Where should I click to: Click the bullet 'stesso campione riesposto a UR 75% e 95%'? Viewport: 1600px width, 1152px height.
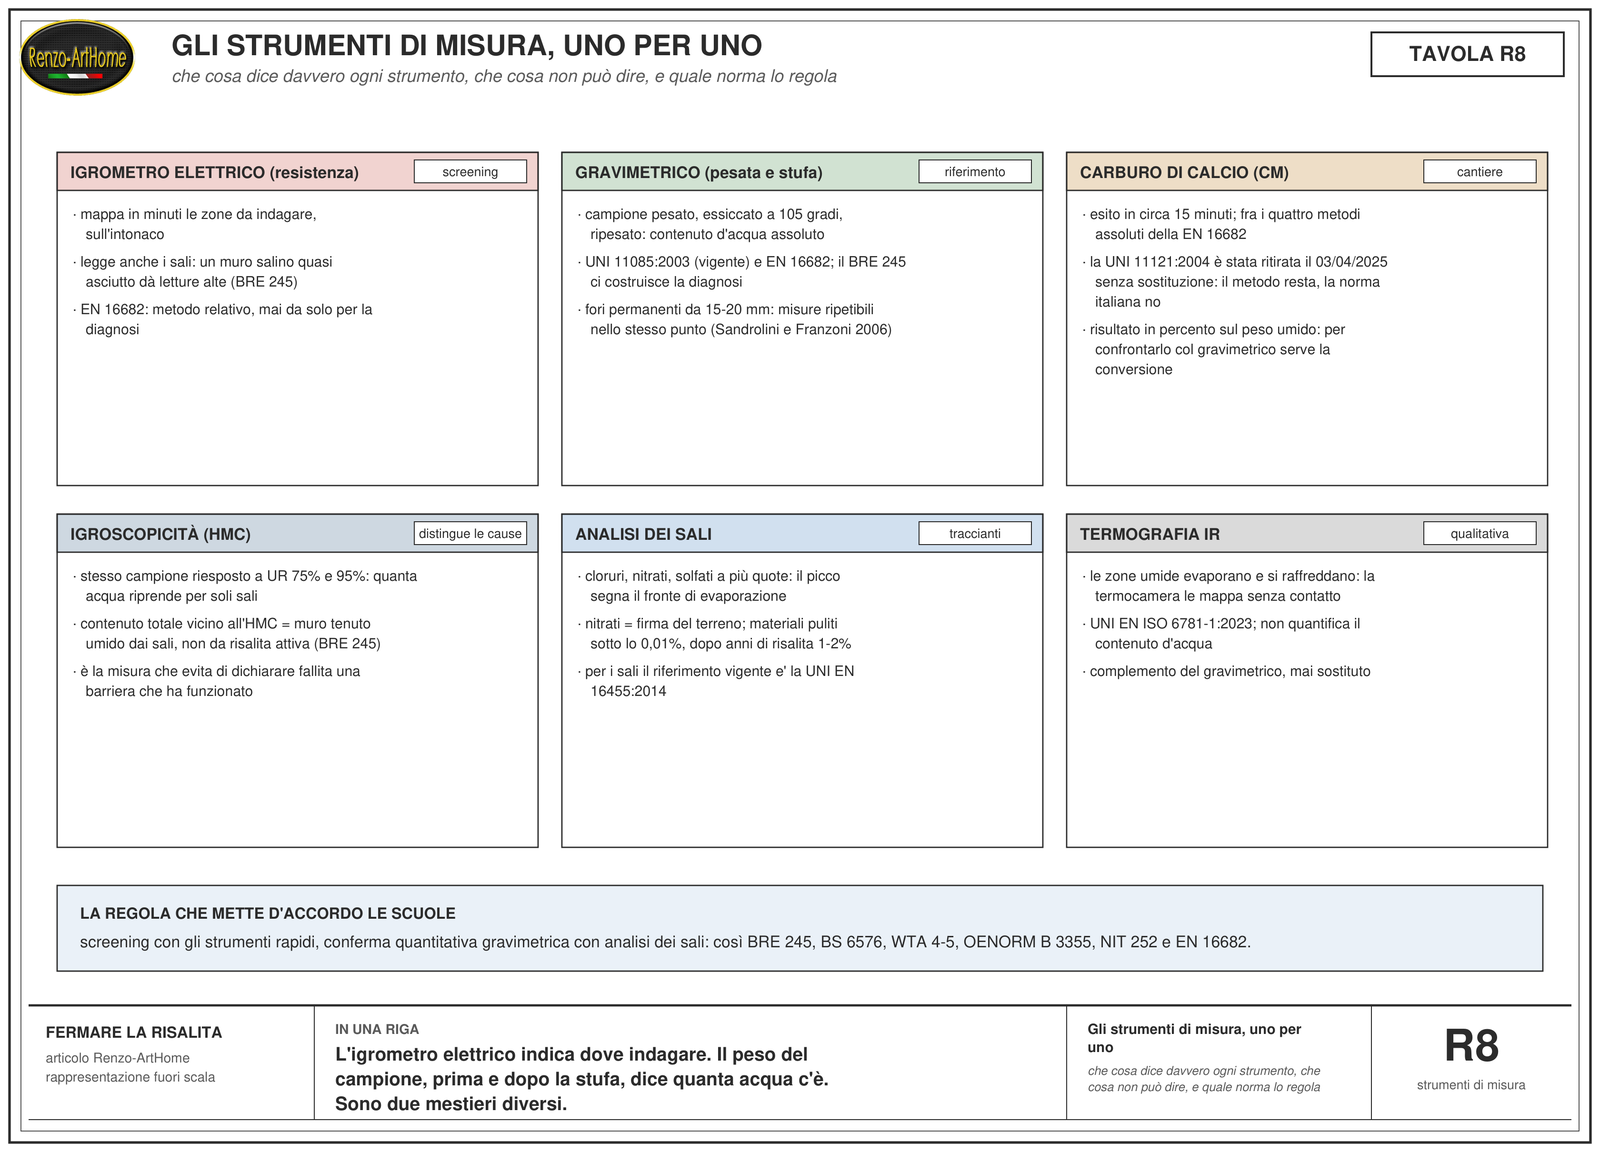[x=245, y=586]
